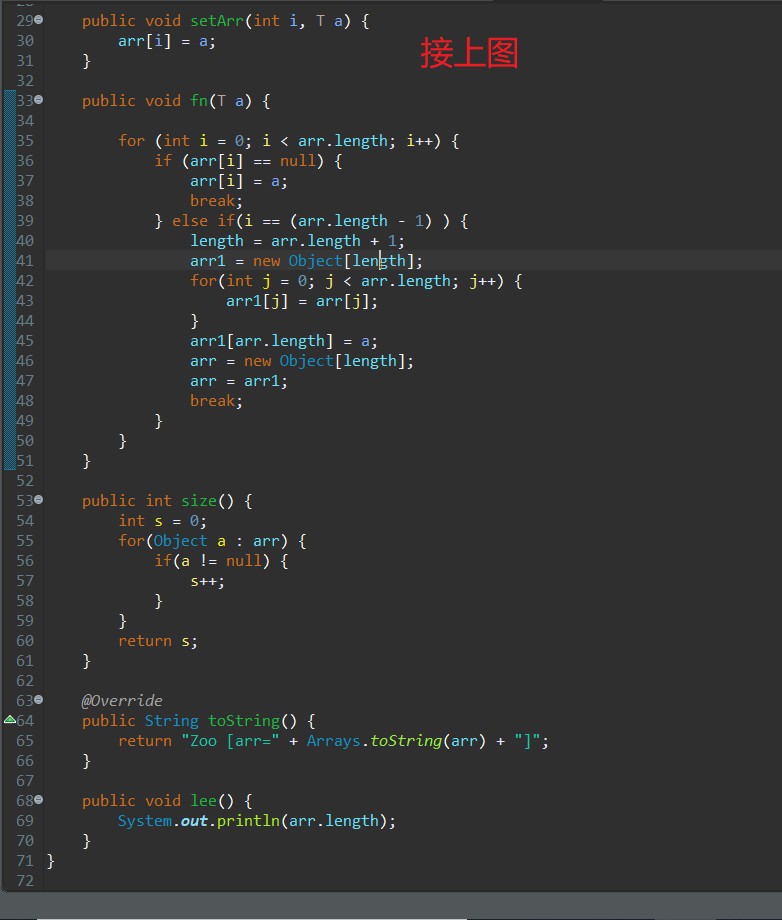Click the setArr method name

pos(216,21)
